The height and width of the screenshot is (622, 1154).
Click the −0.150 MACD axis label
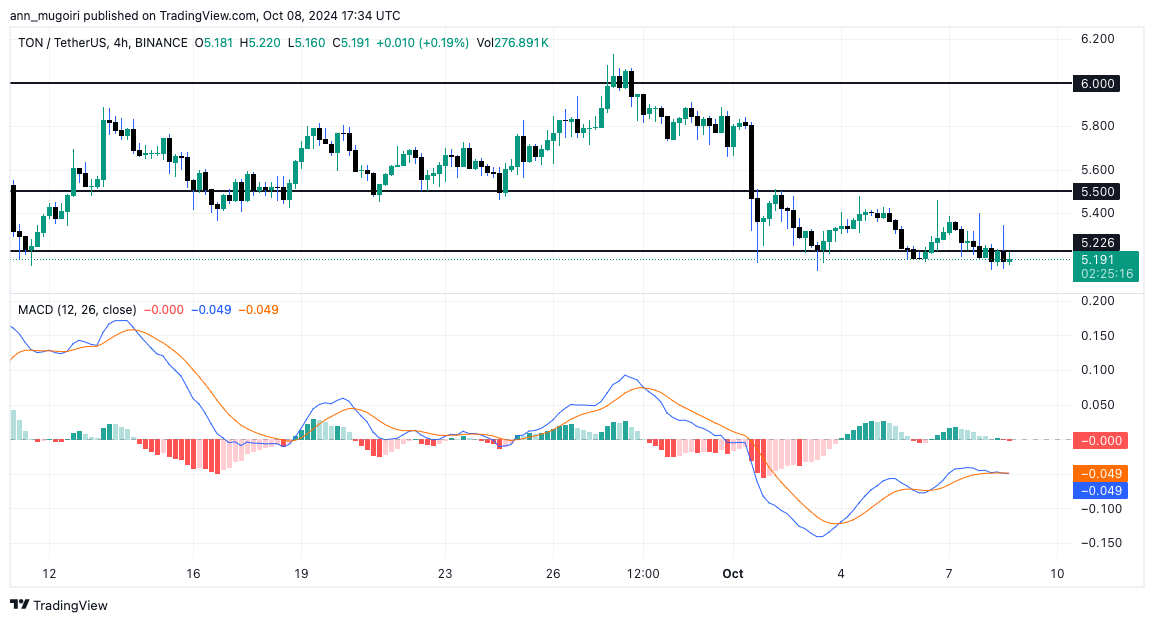1099,543
